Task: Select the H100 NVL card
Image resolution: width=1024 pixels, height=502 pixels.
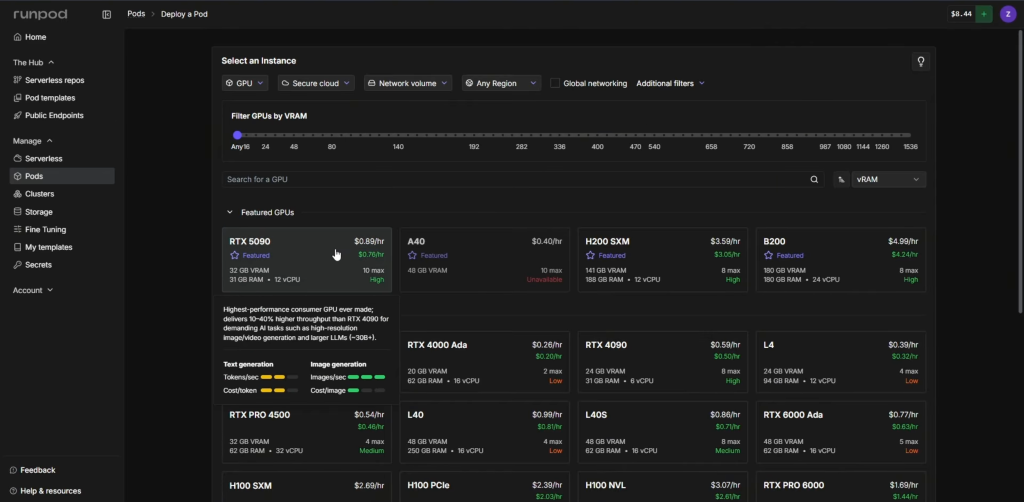Action: pyautogui.click(x=663, y=487)
